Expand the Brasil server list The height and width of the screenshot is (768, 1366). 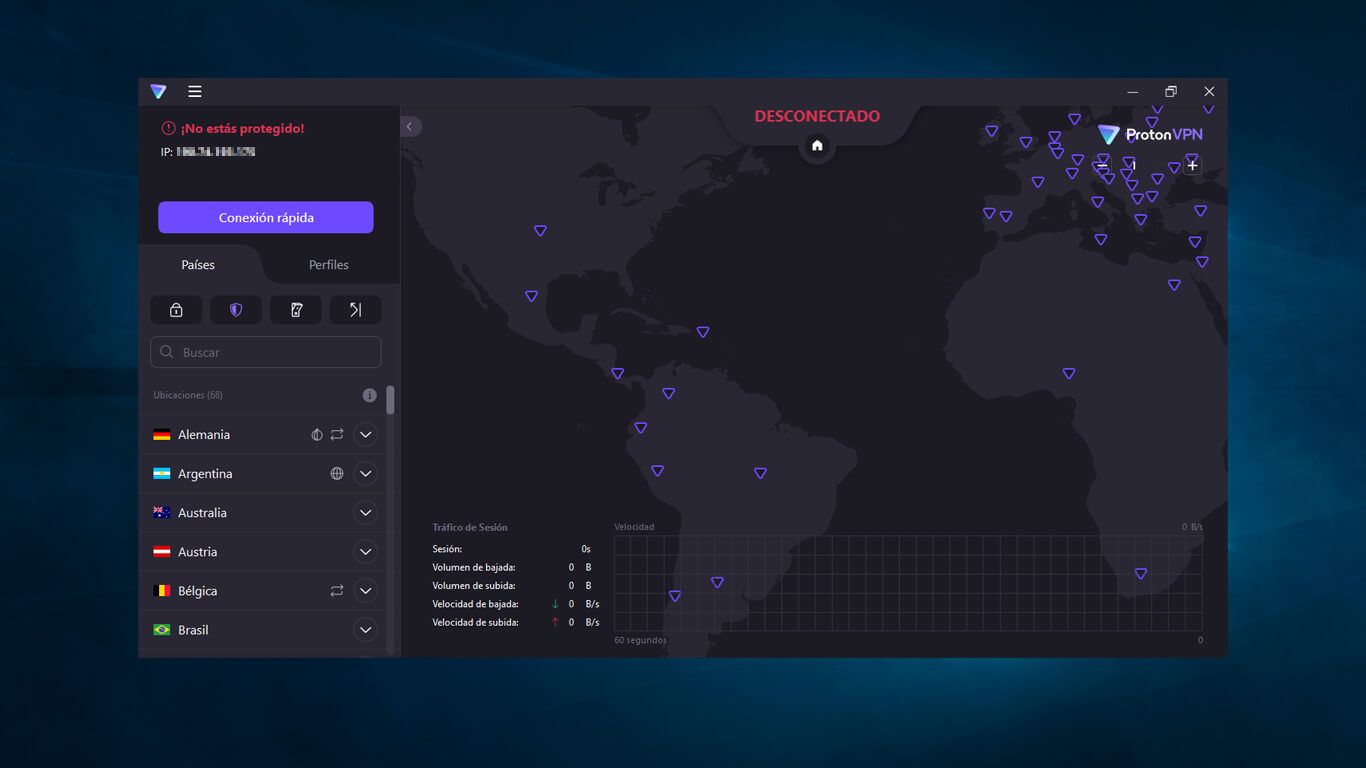tap(366, 630)
